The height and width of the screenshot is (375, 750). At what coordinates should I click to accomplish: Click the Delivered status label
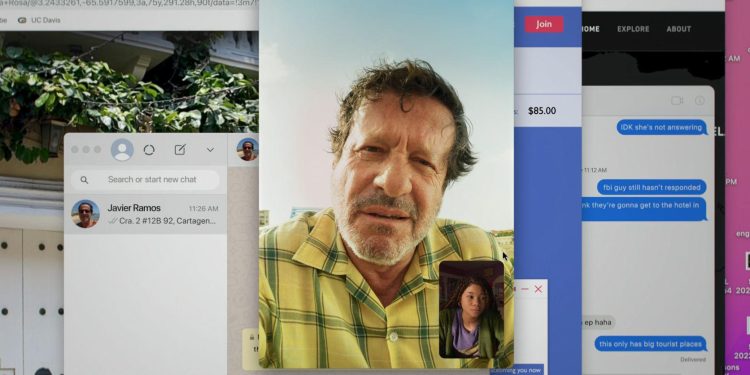point(693,359)
